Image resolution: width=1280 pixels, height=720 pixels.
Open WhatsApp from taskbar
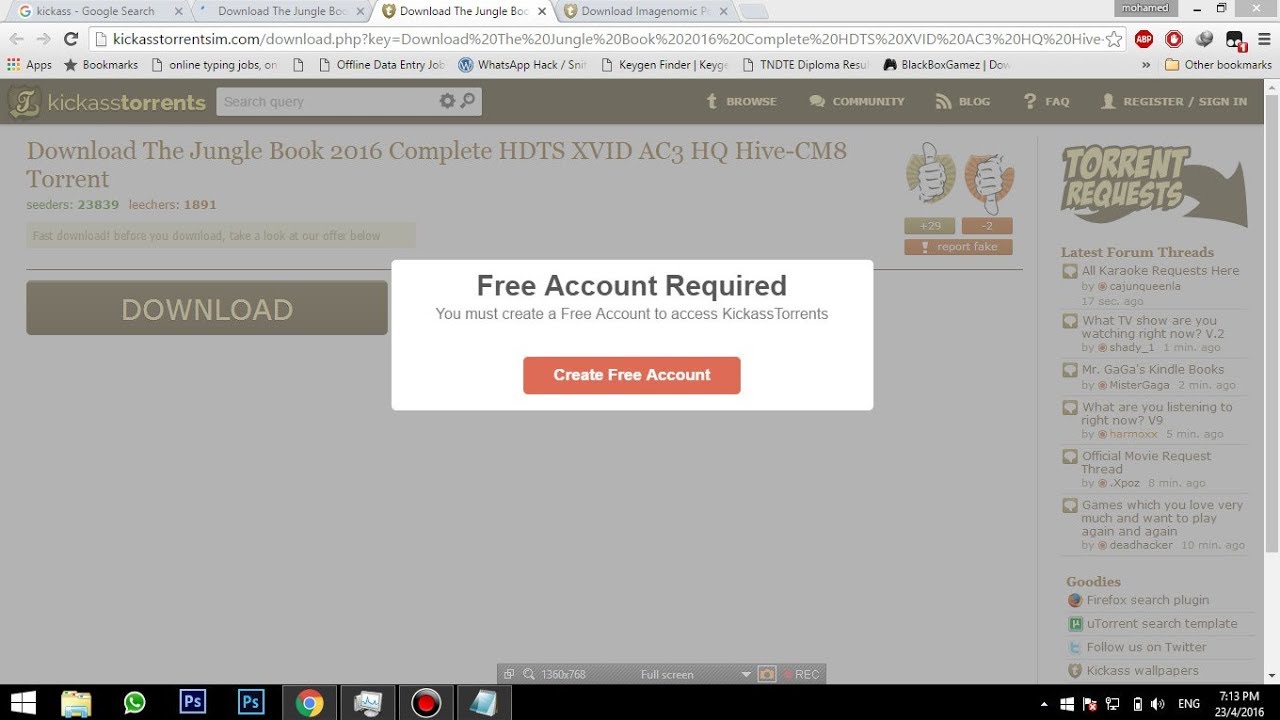(x=135, y=703)
